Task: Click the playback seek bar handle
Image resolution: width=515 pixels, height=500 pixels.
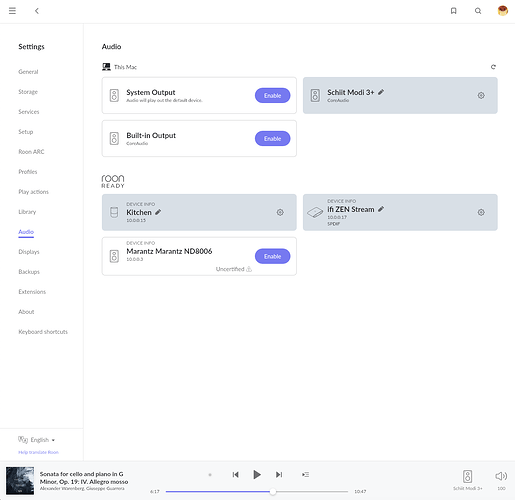Action: (x=273, y=492)
